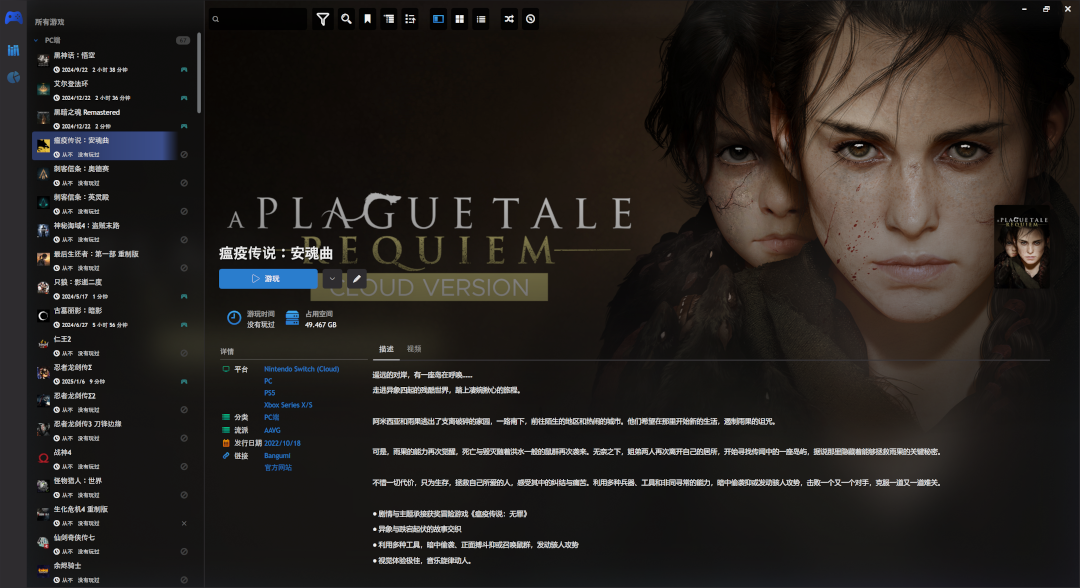Viewport: 1080px width, 588px height.
Task: Click the magnifier search icon in toolbar
Action: pos(346,19)
